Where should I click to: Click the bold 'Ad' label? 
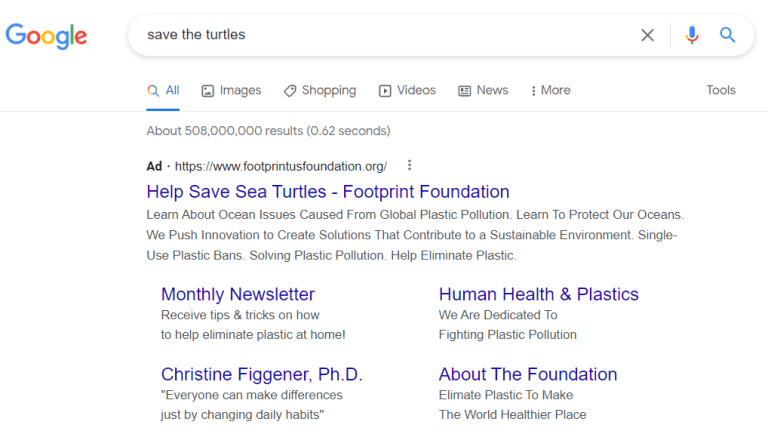pyautogui.click(x=154, y=167)
